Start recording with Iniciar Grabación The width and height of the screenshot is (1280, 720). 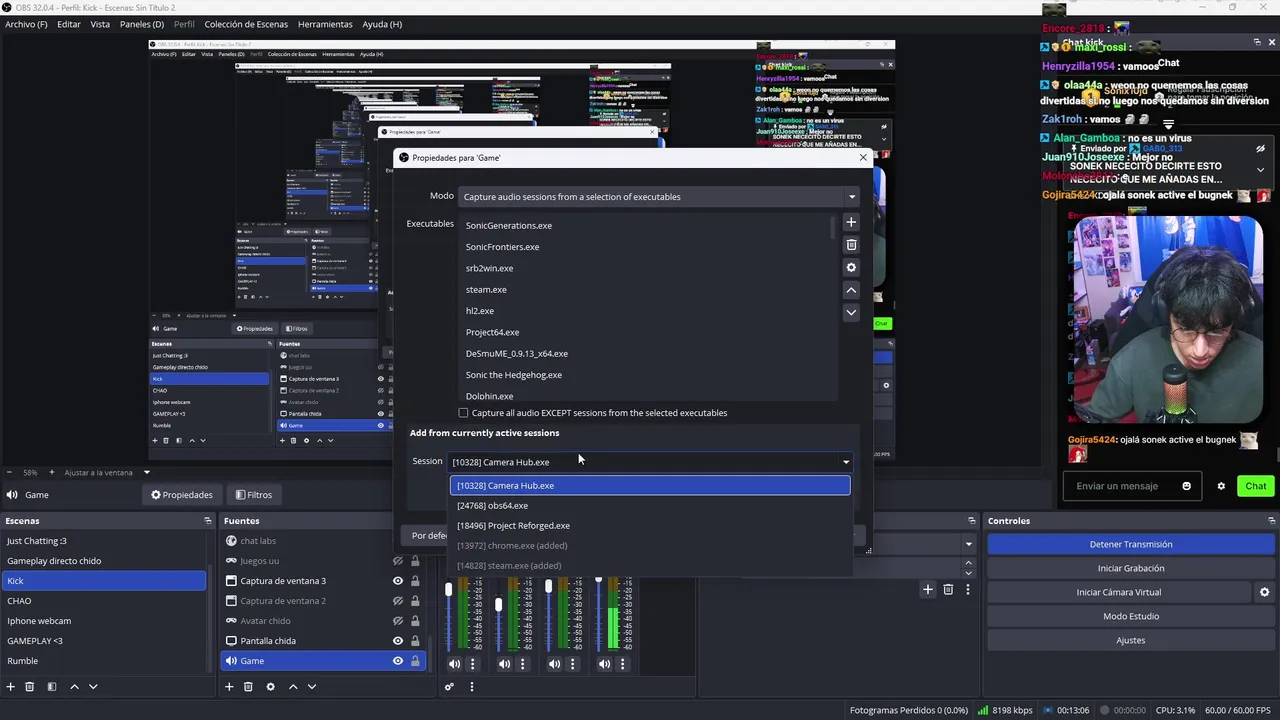tap(1130, 568)
